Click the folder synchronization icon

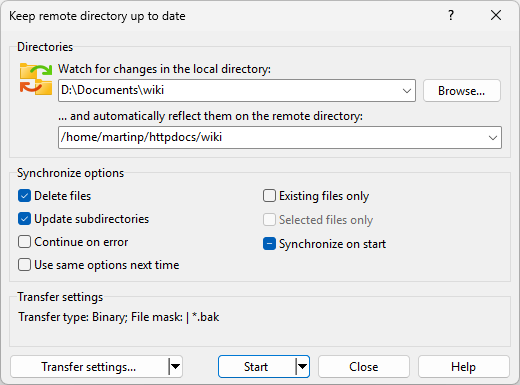[x=36, y=79]
